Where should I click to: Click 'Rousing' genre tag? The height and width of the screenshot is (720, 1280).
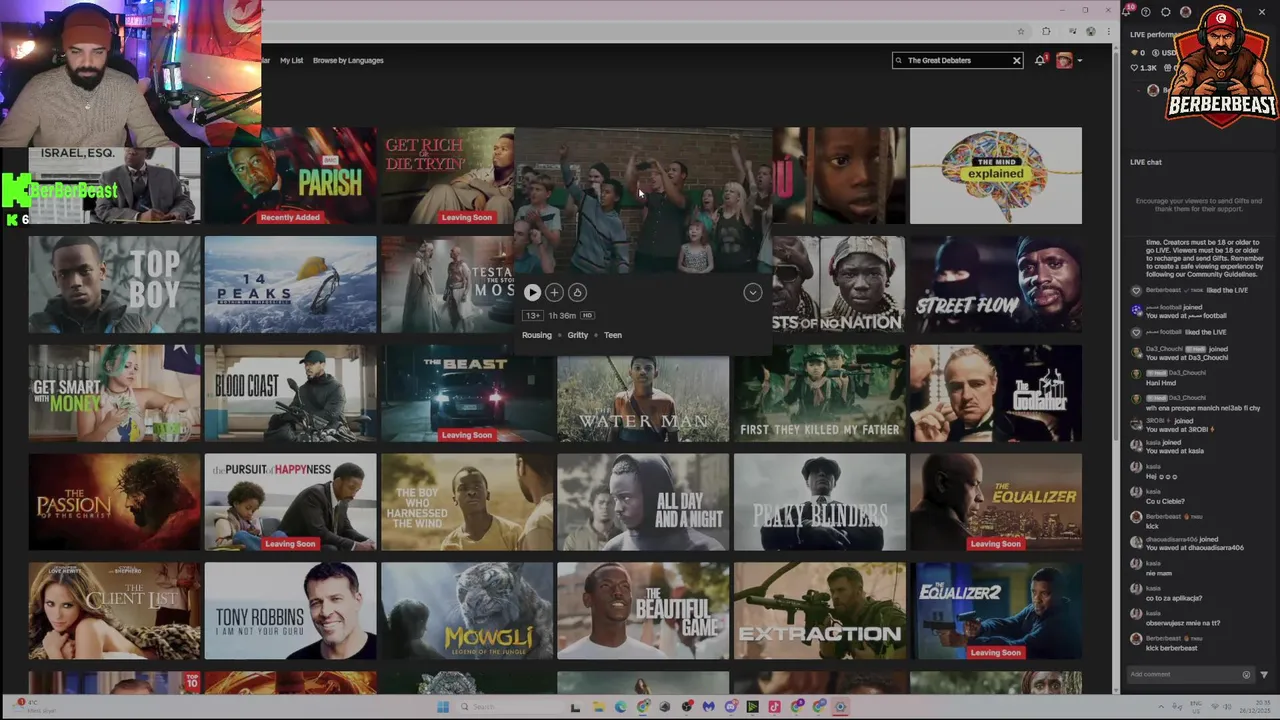point(536,335)
